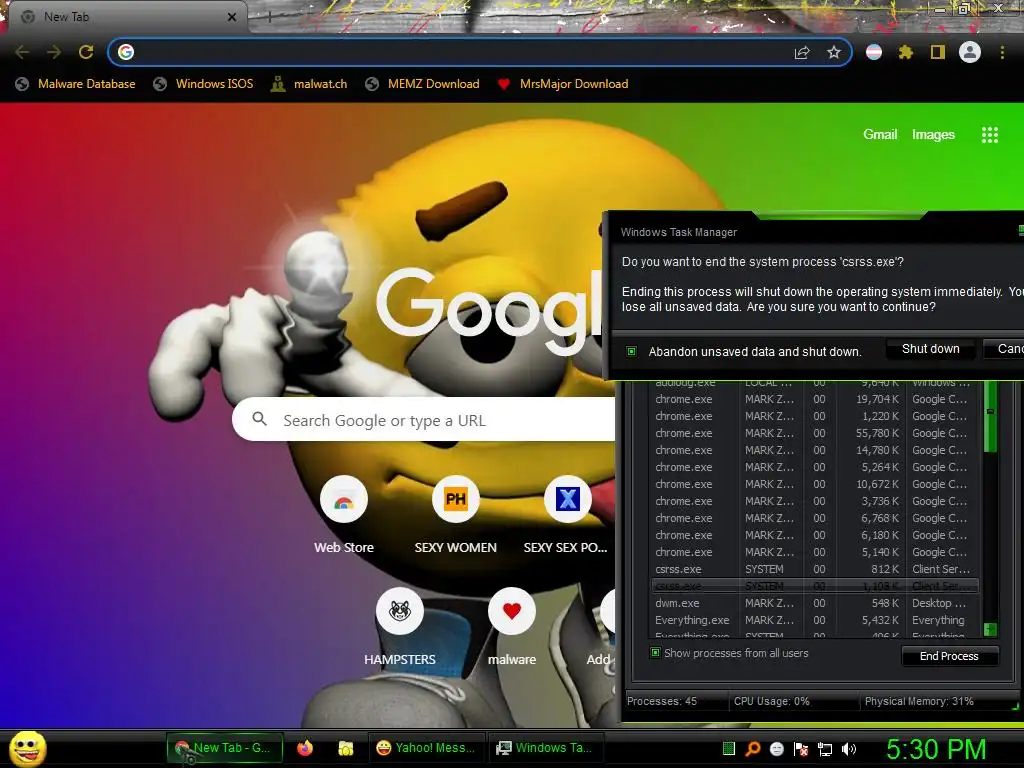Open the Chrome three-dot menu

pos(1002,52)
